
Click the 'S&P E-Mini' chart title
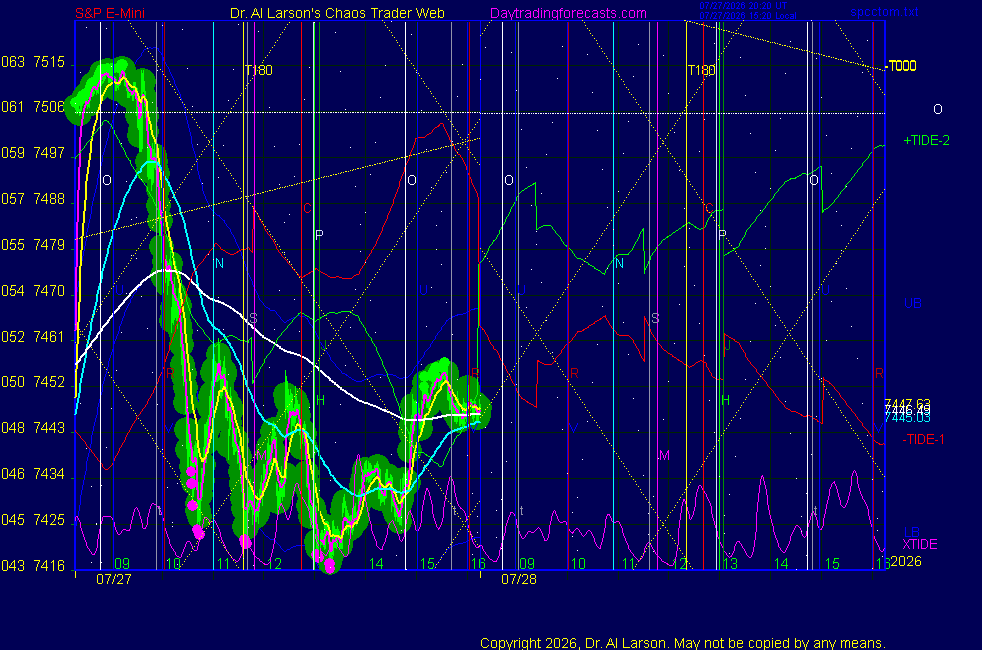(110, 13)
